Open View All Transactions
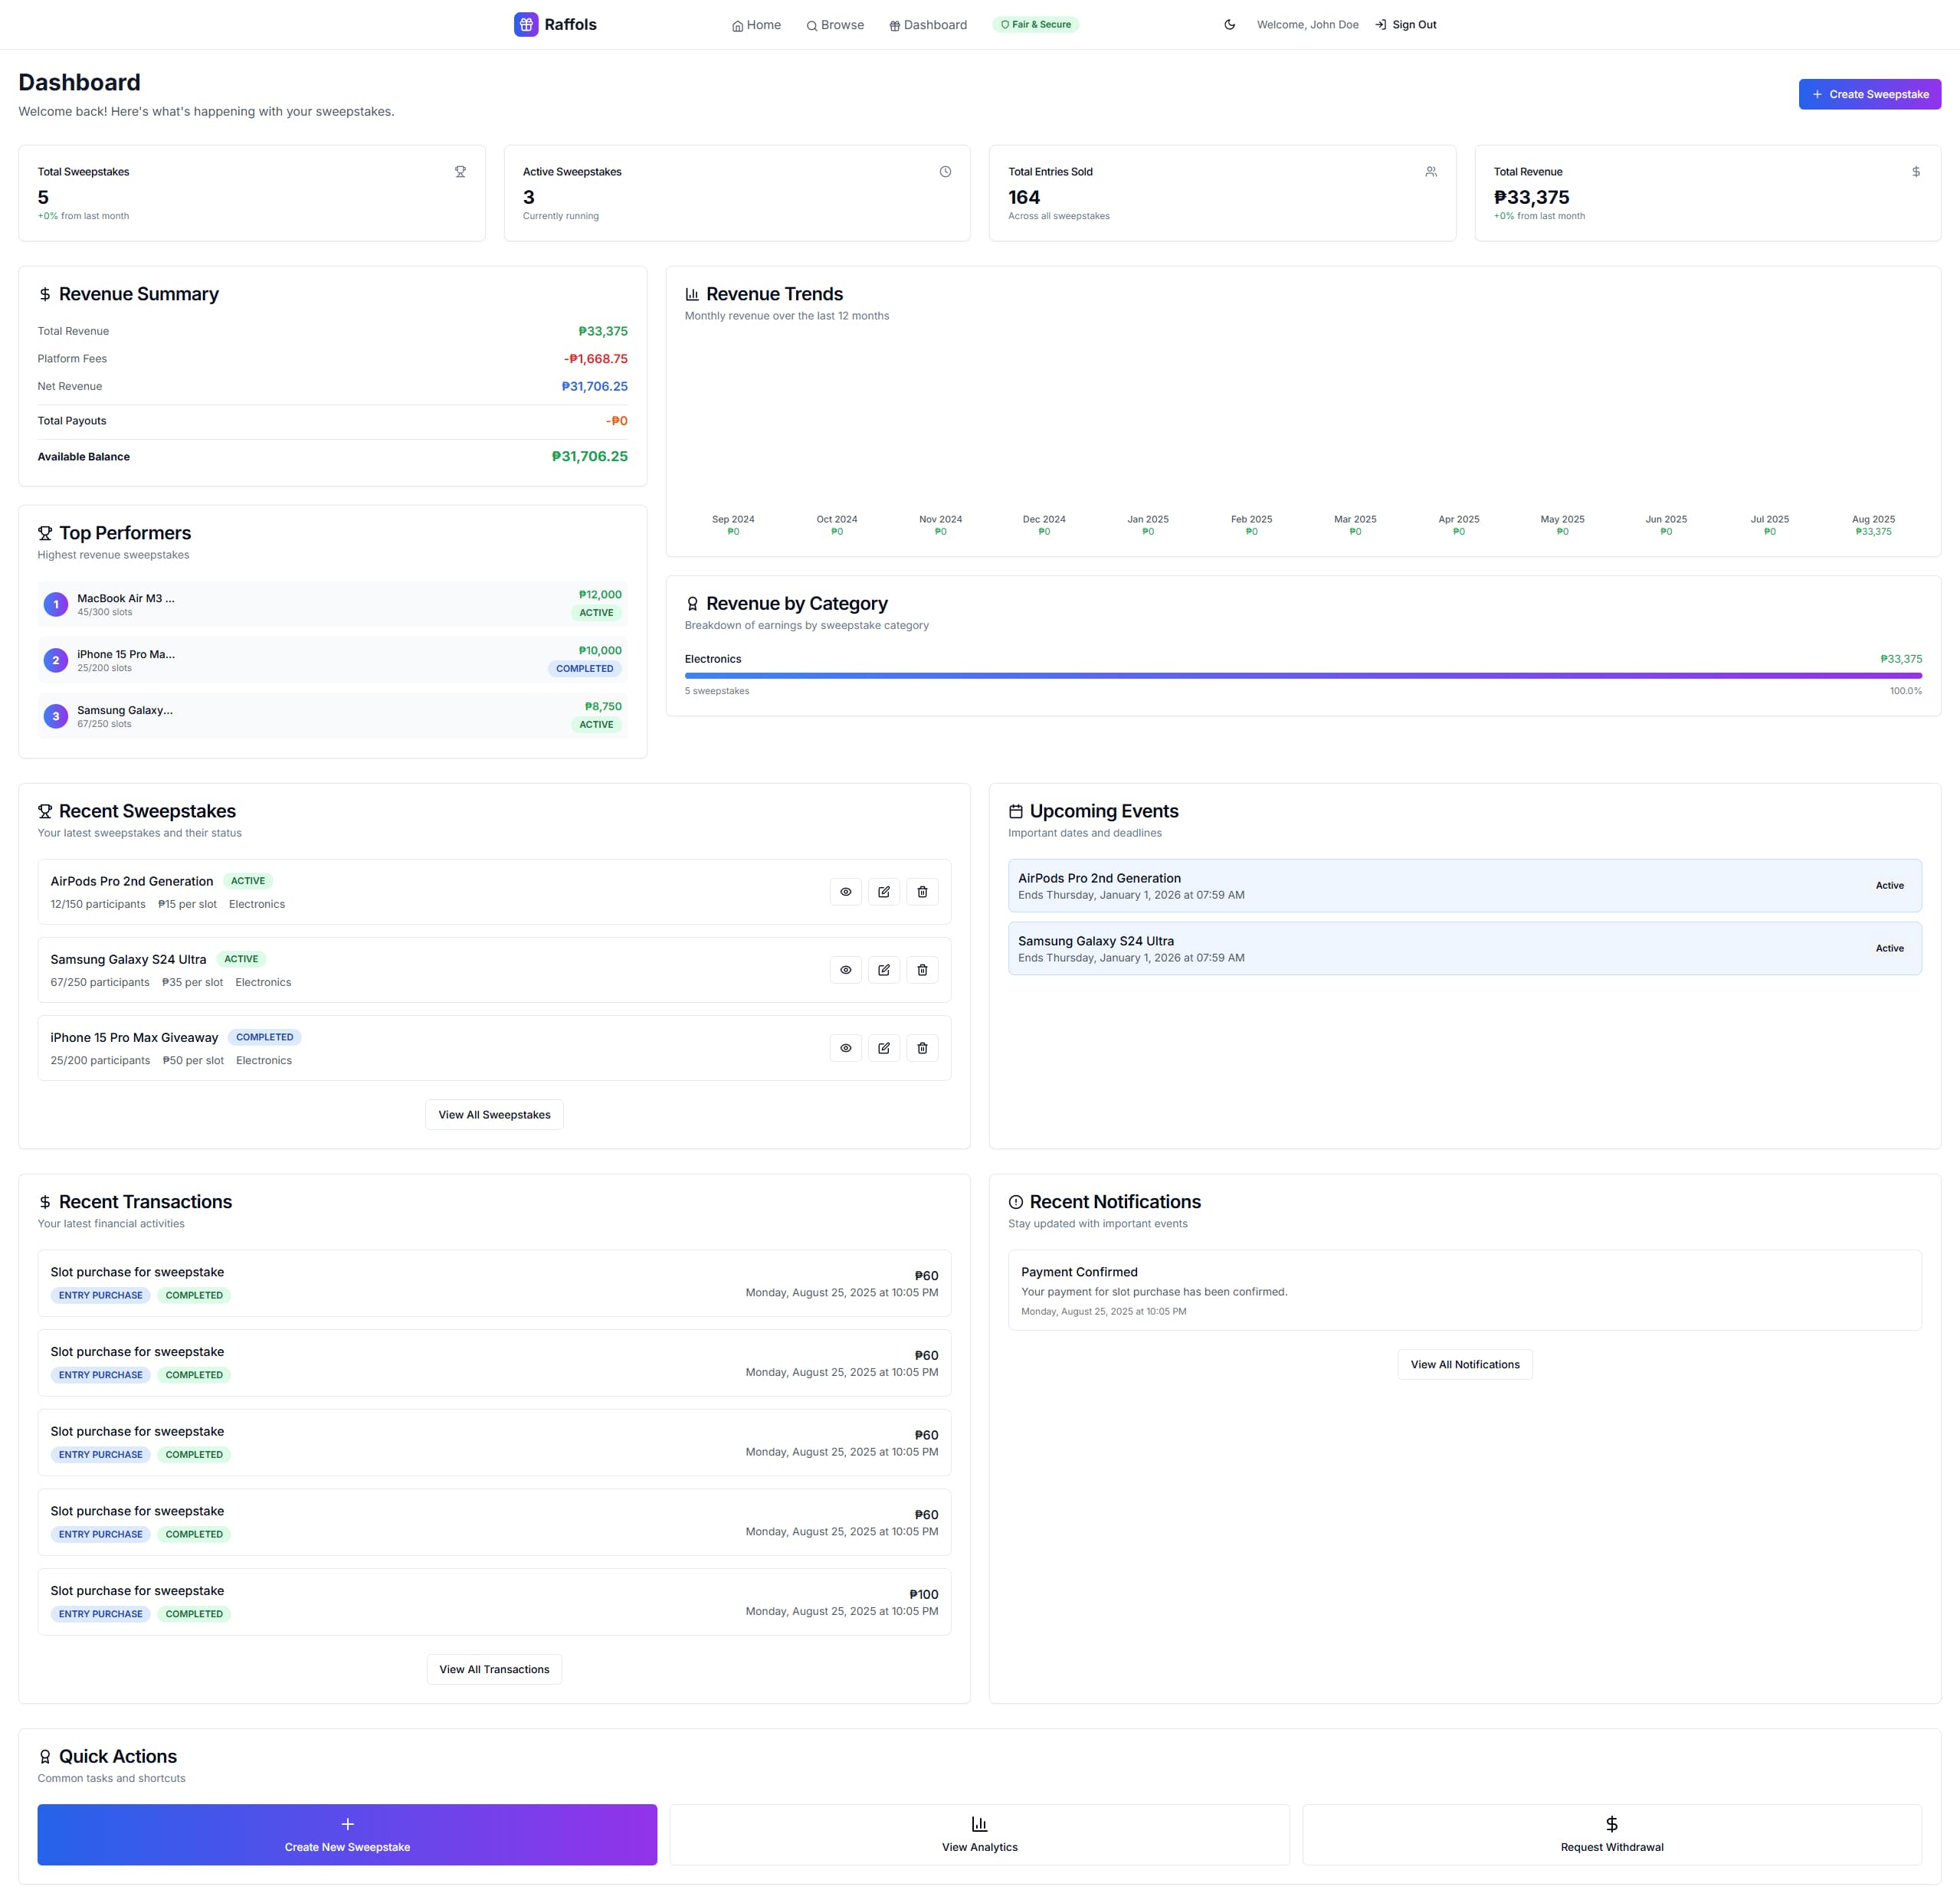Image resolution: width=1960 pixels, height=1903 pixels. pyautogui.click(x=494, y=1669)
